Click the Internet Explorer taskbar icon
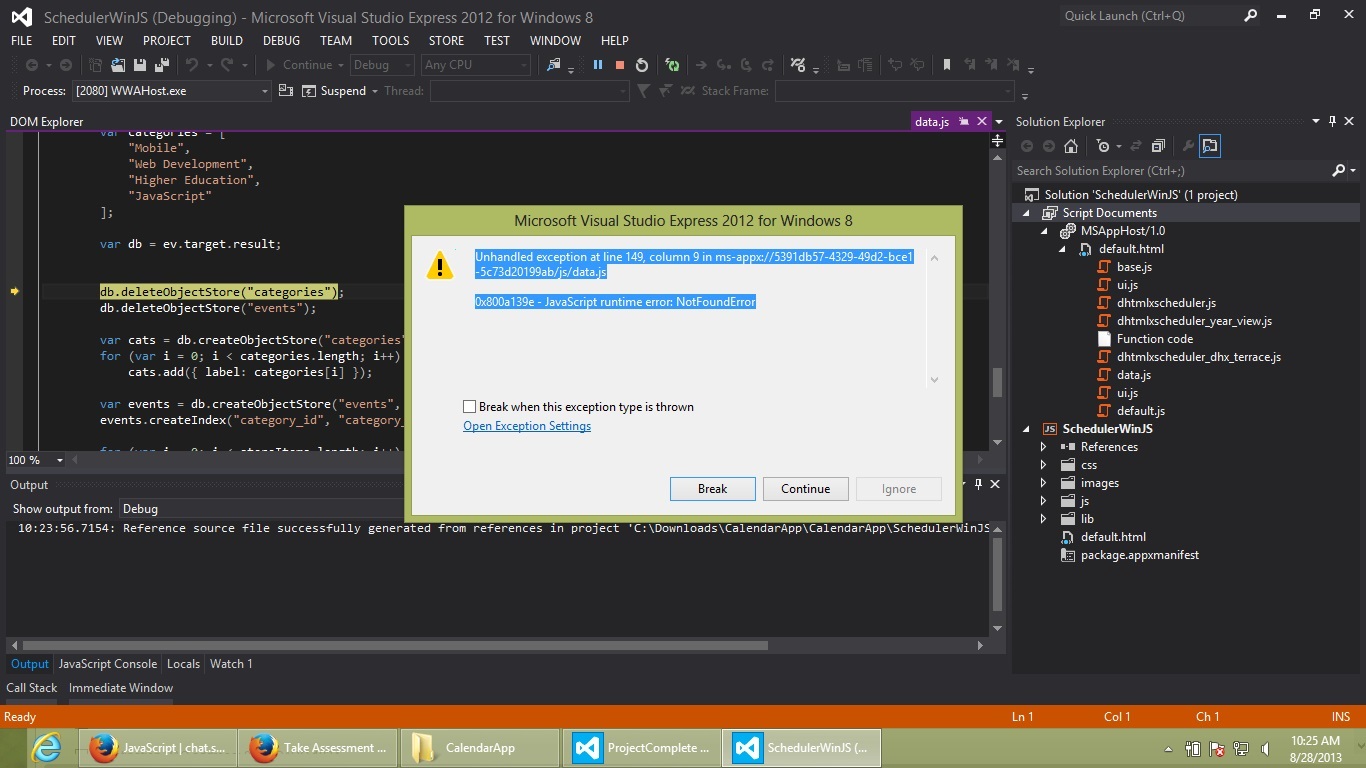1366x768 pixels. click(46, 748)
